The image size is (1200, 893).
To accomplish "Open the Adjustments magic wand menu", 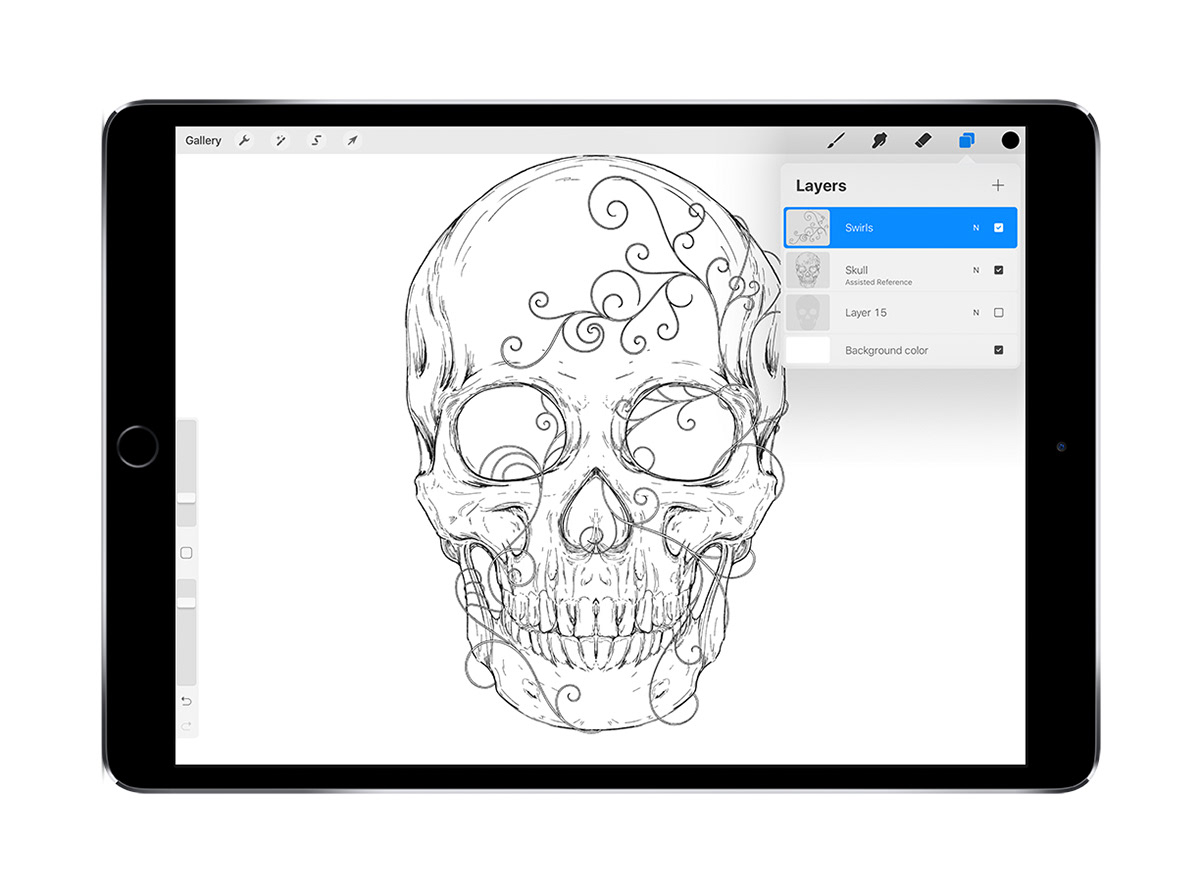I will [x=281, y=141].
